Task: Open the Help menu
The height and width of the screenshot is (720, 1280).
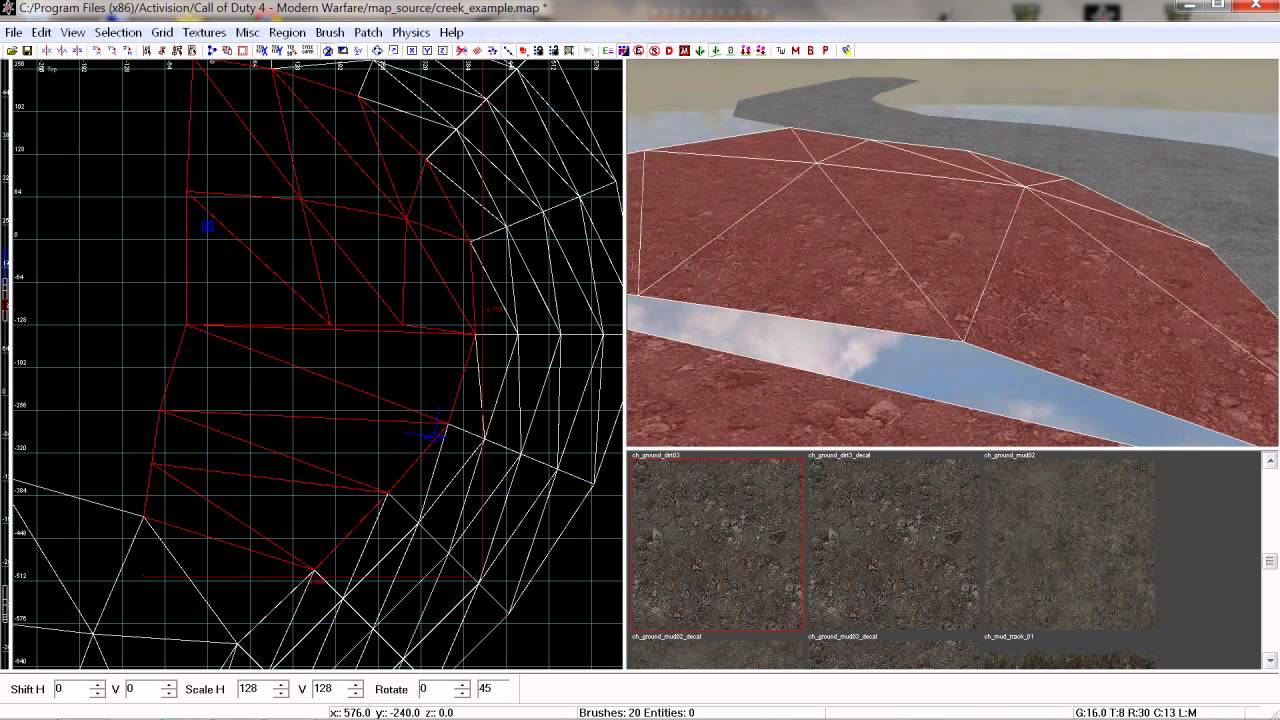Action: pos(451,32)
